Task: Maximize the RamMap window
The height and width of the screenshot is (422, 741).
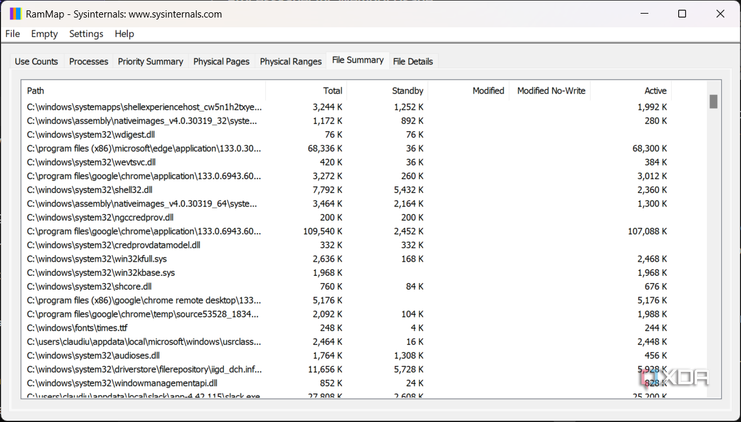Action: 682,14
